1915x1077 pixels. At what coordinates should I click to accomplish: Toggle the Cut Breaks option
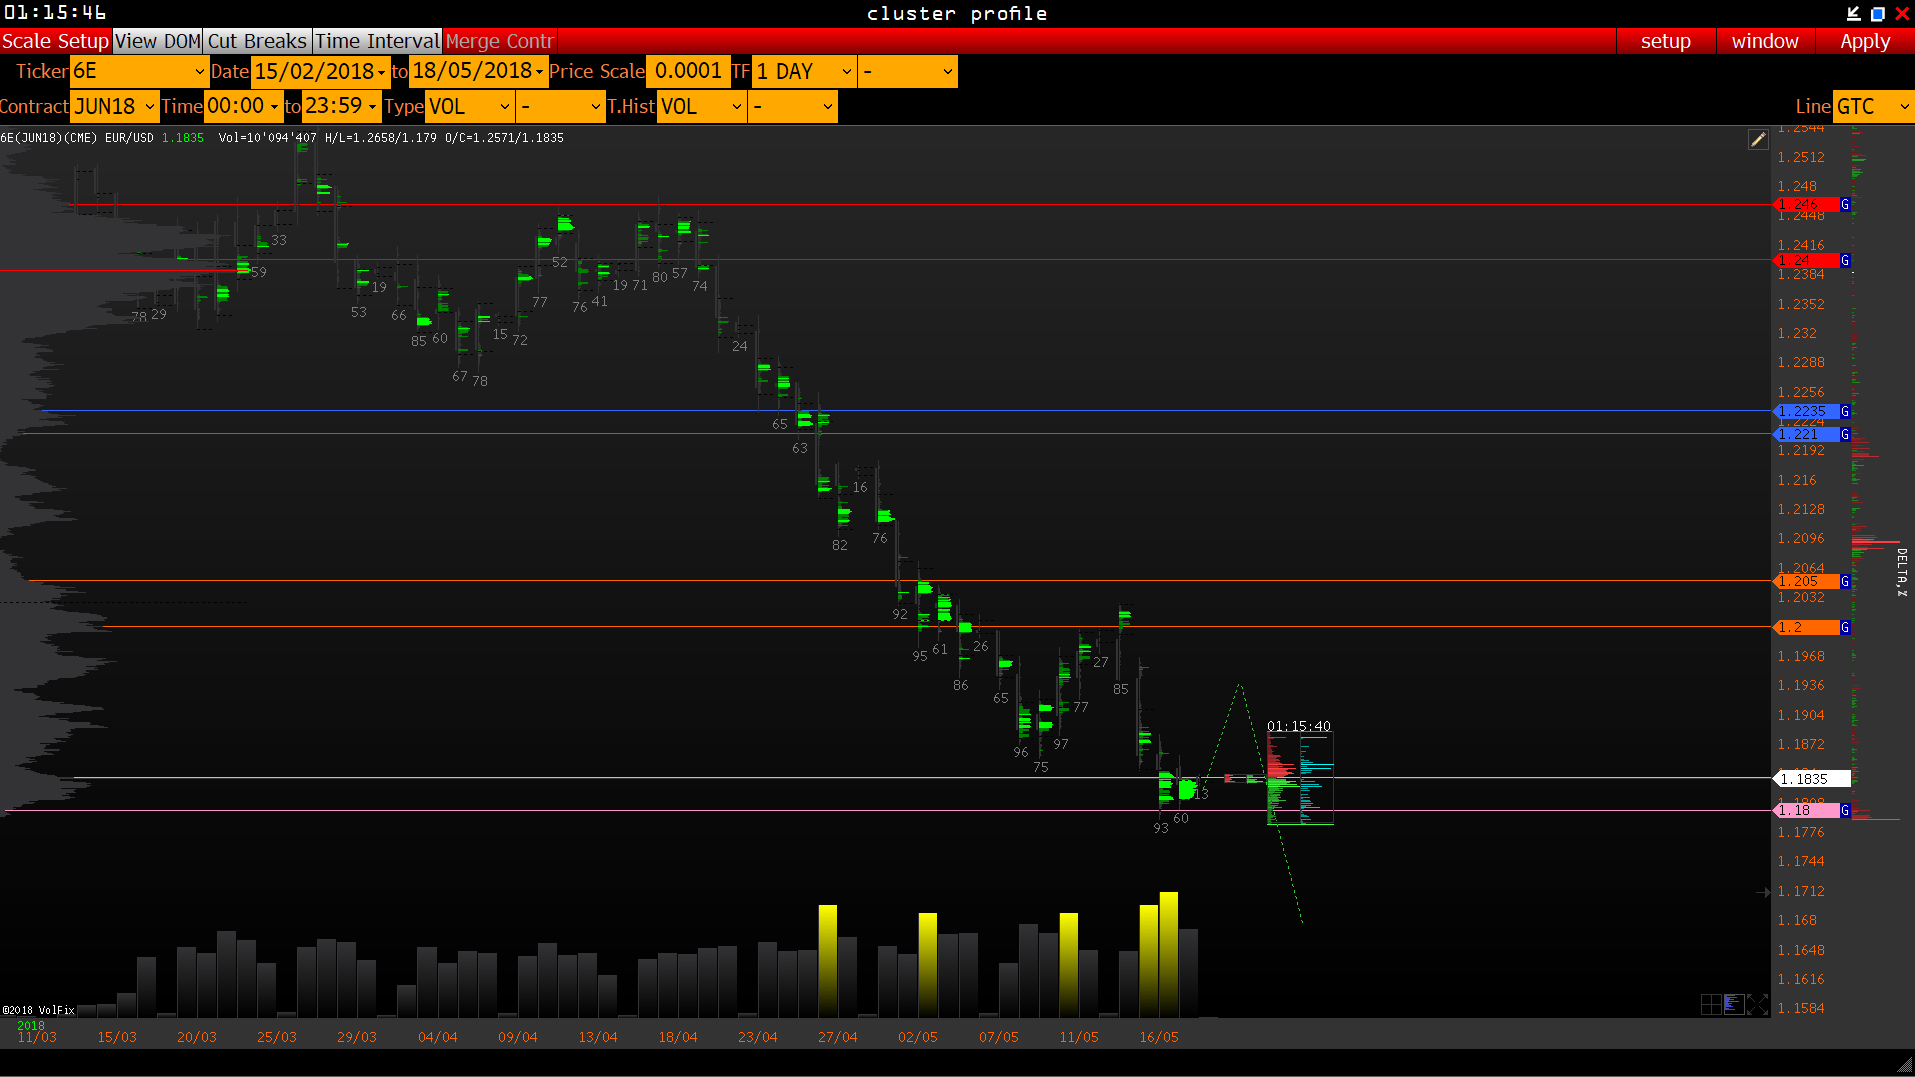click(257, 41)
